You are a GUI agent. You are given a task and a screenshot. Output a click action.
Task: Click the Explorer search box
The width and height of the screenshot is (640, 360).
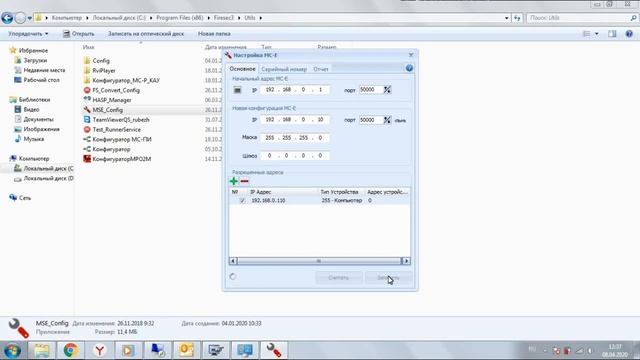click(582, 18)
